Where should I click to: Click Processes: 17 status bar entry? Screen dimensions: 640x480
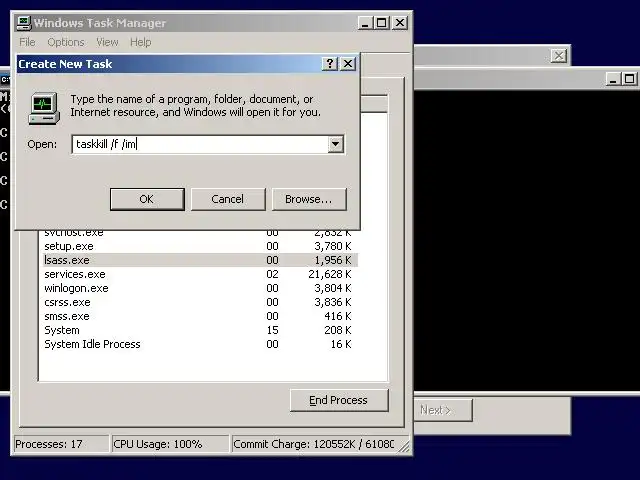click(x=61, y=444)
